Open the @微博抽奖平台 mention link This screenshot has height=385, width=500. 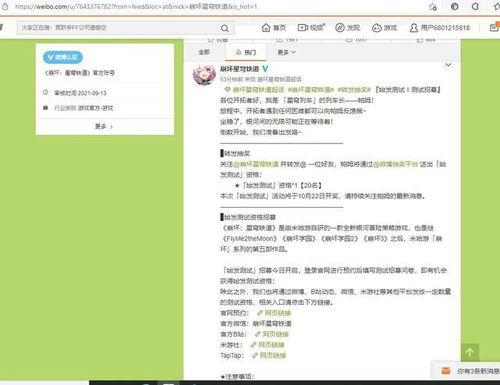coord(395,164)
